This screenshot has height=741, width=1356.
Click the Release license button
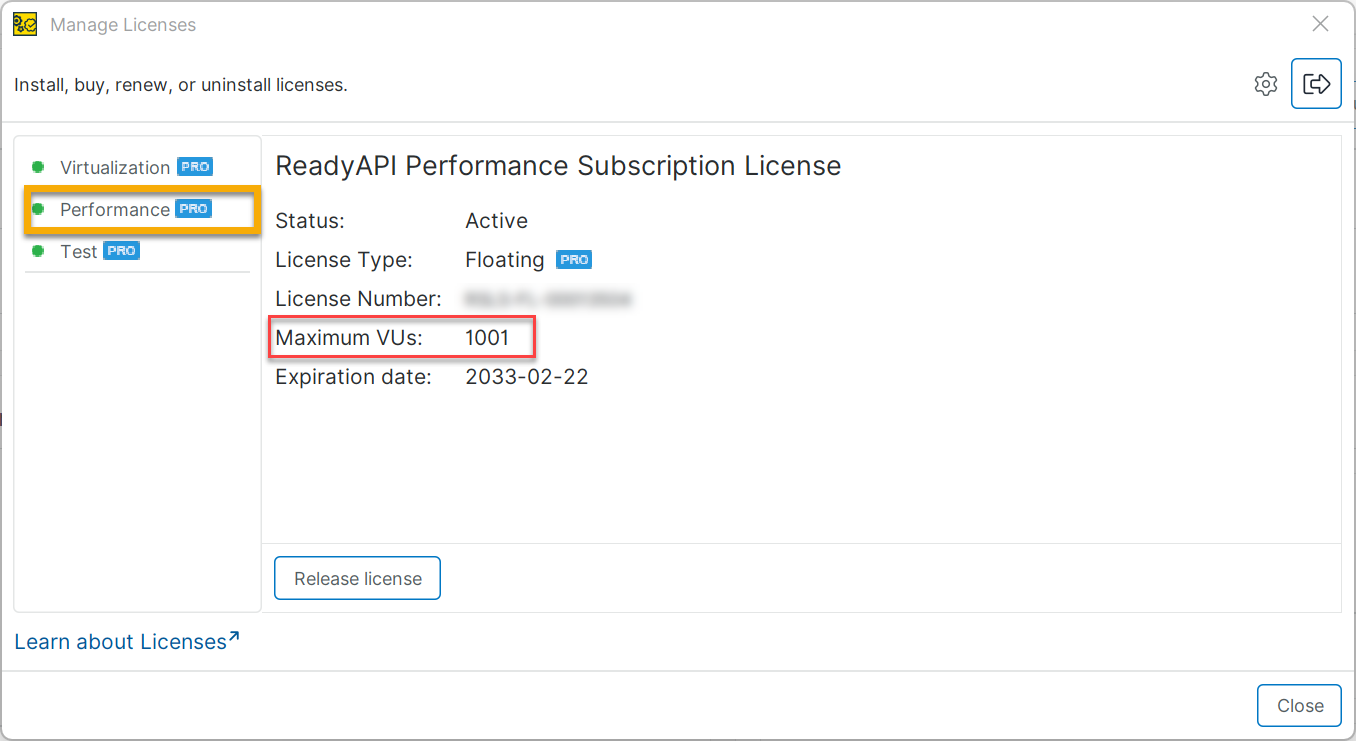(358, 578)
